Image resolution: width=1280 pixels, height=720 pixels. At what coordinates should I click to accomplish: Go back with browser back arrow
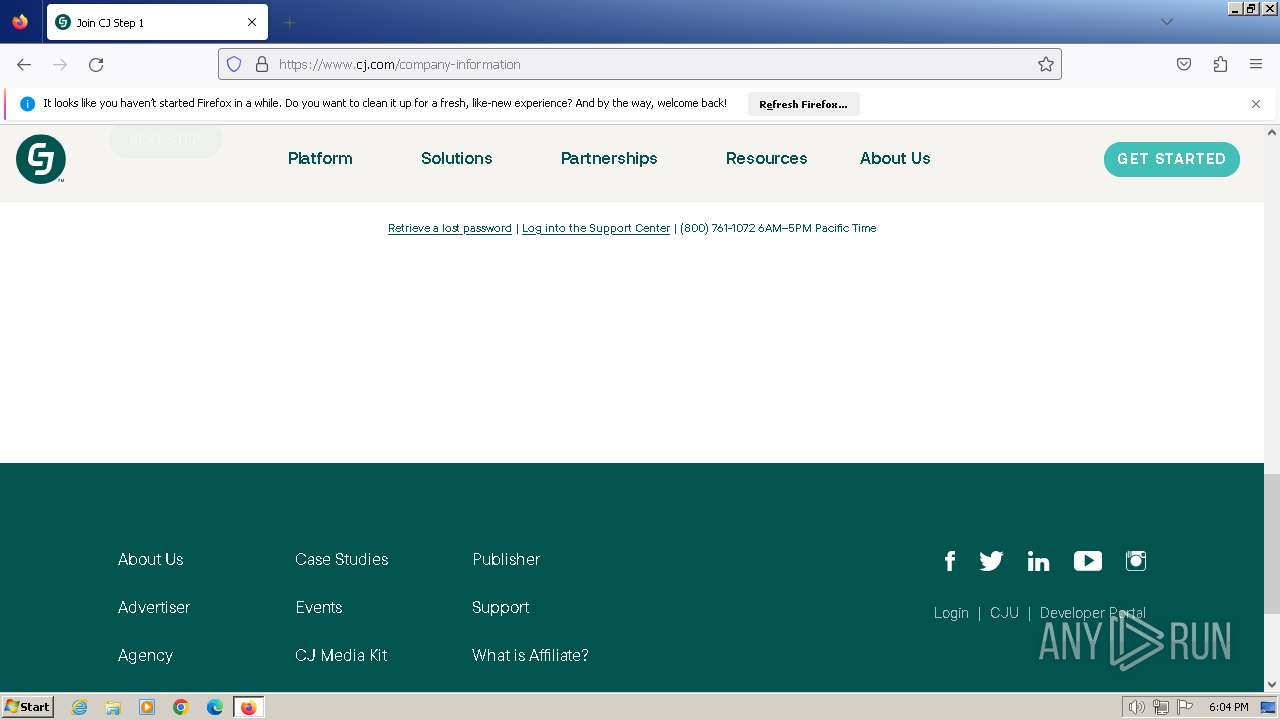24,64
